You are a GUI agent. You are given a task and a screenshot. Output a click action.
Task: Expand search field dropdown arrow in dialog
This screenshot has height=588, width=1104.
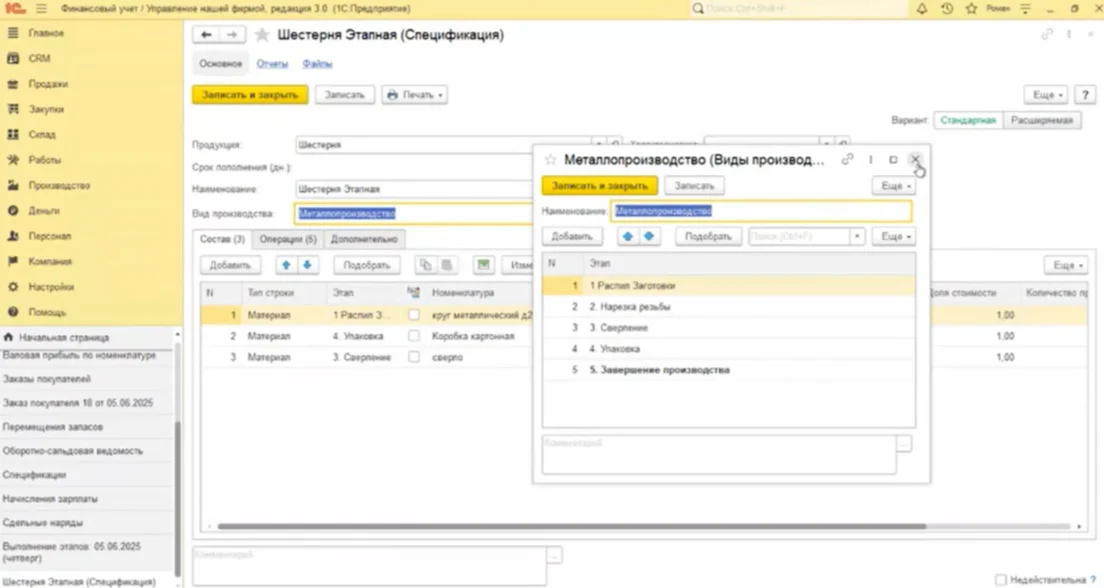[857, 237]
